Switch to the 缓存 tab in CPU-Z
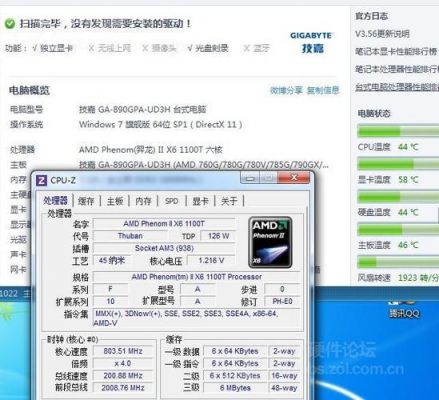439x400 pixels. point(86,201)
